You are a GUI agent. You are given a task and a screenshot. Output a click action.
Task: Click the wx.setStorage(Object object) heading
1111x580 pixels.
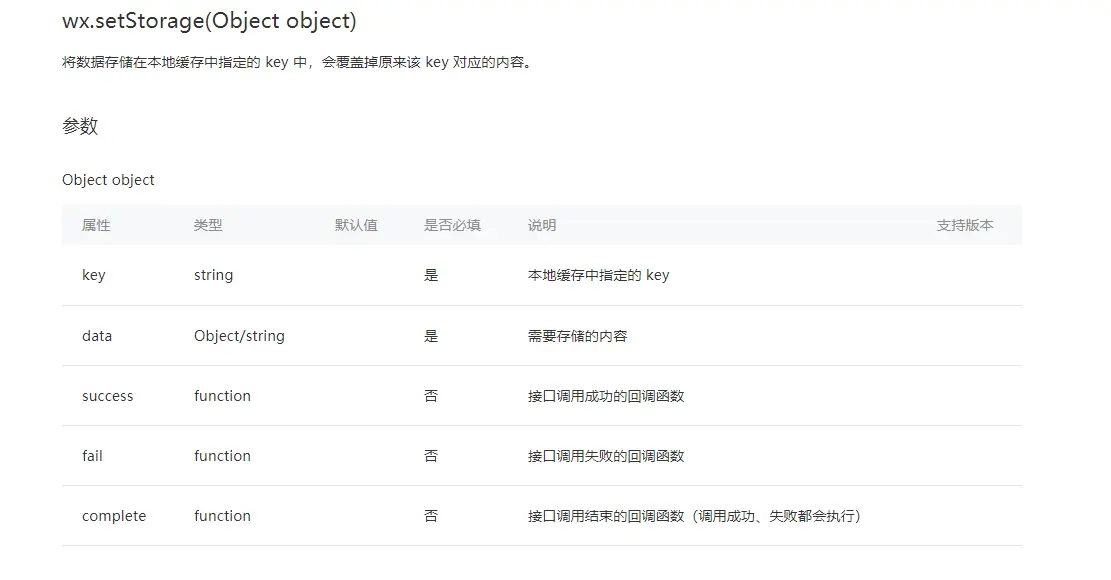(209, 21)
